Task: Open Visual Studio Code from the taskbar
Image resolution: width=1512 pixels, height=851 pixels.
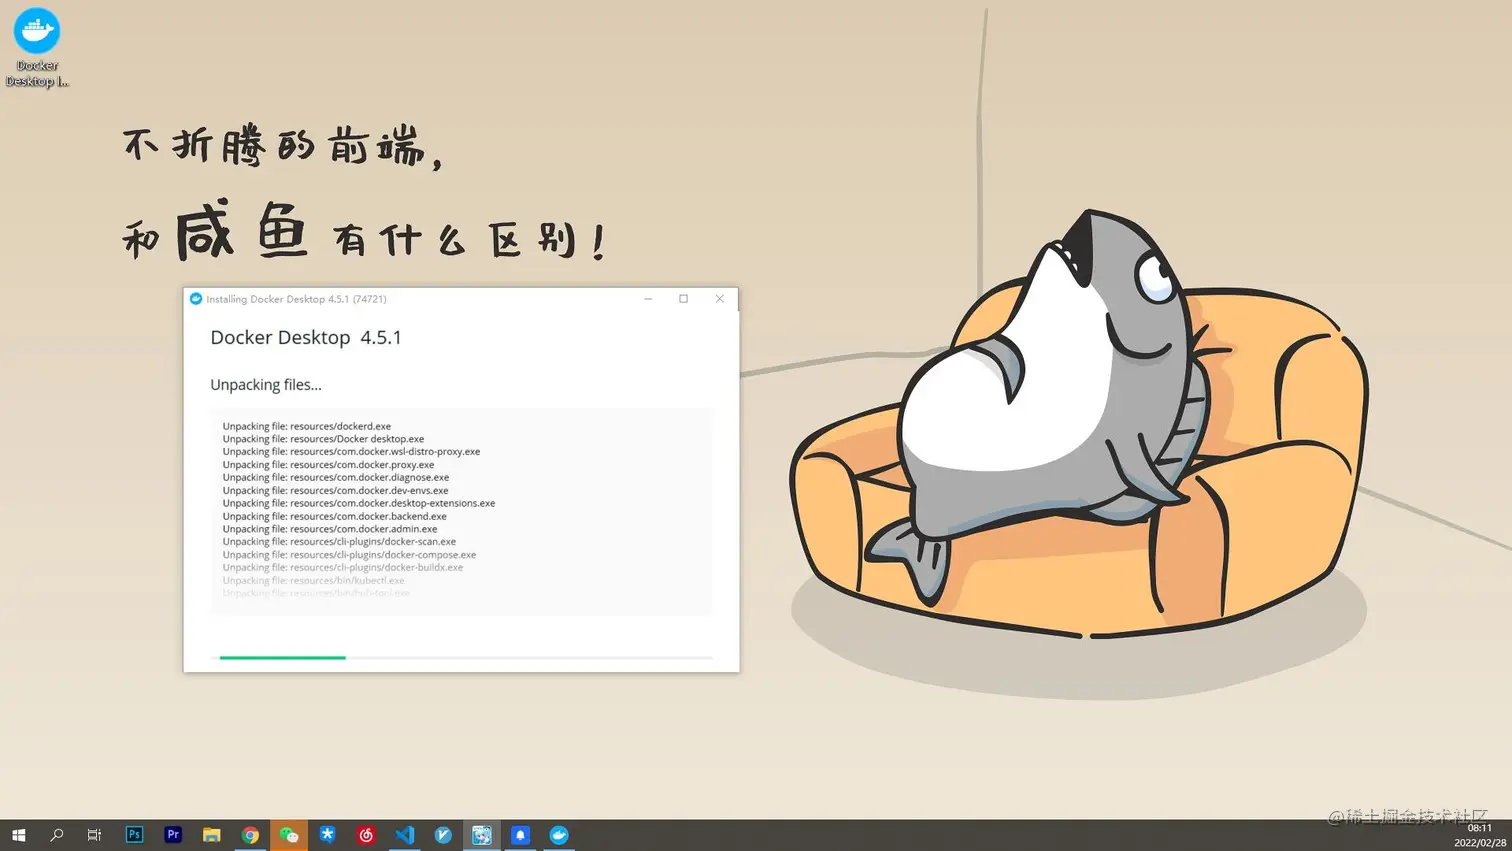Action: click(x=404, y=835)
